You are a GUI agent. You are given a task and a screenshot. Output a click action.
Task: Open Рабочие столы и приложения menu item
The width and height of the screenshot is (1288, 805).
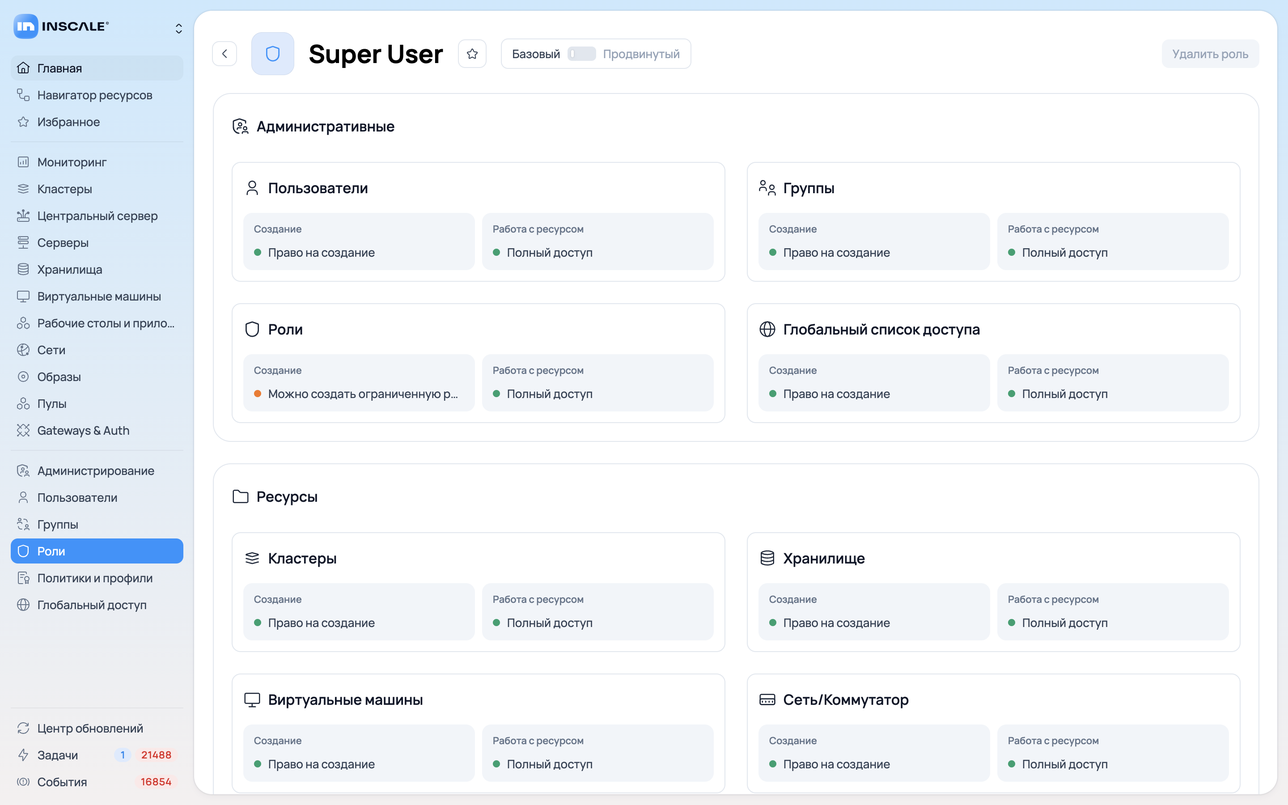97,323
